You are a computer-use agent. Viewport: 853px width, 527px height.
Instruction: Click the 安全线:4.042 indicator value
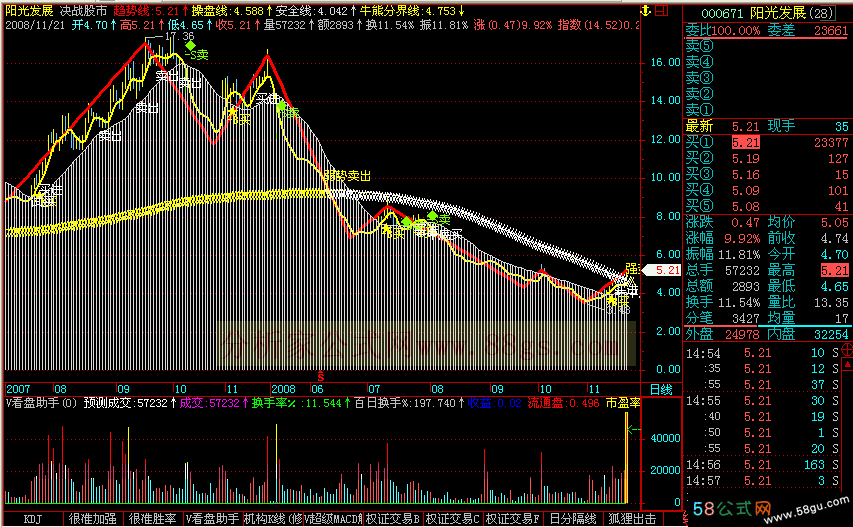tap(314, 11)
